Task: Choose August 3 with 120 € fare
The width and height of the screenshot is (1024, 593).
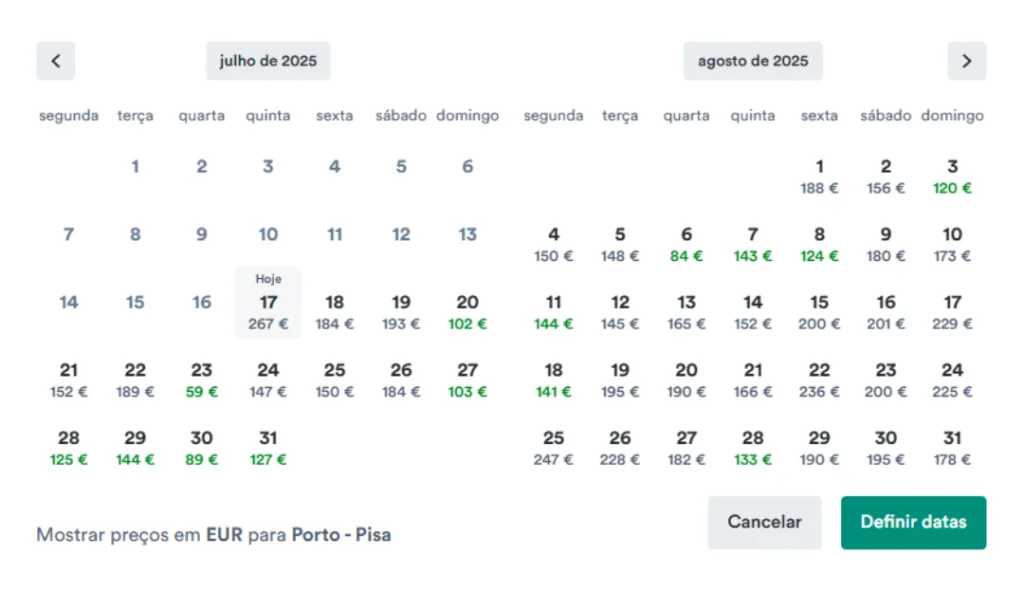Action: 952,176
